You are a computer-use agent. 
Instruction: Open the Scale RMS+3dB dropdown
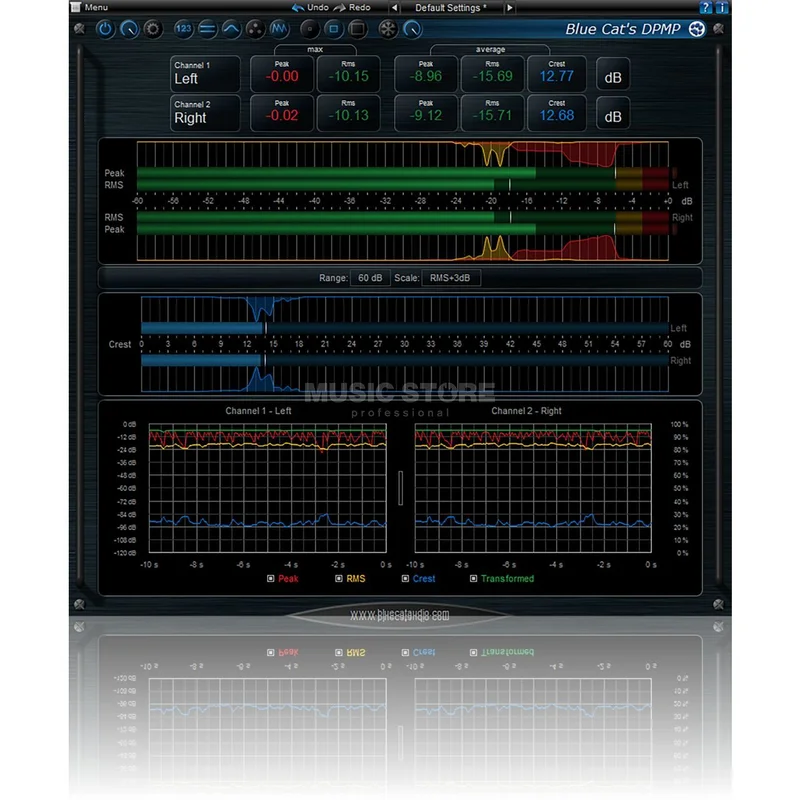pos(451,278)
